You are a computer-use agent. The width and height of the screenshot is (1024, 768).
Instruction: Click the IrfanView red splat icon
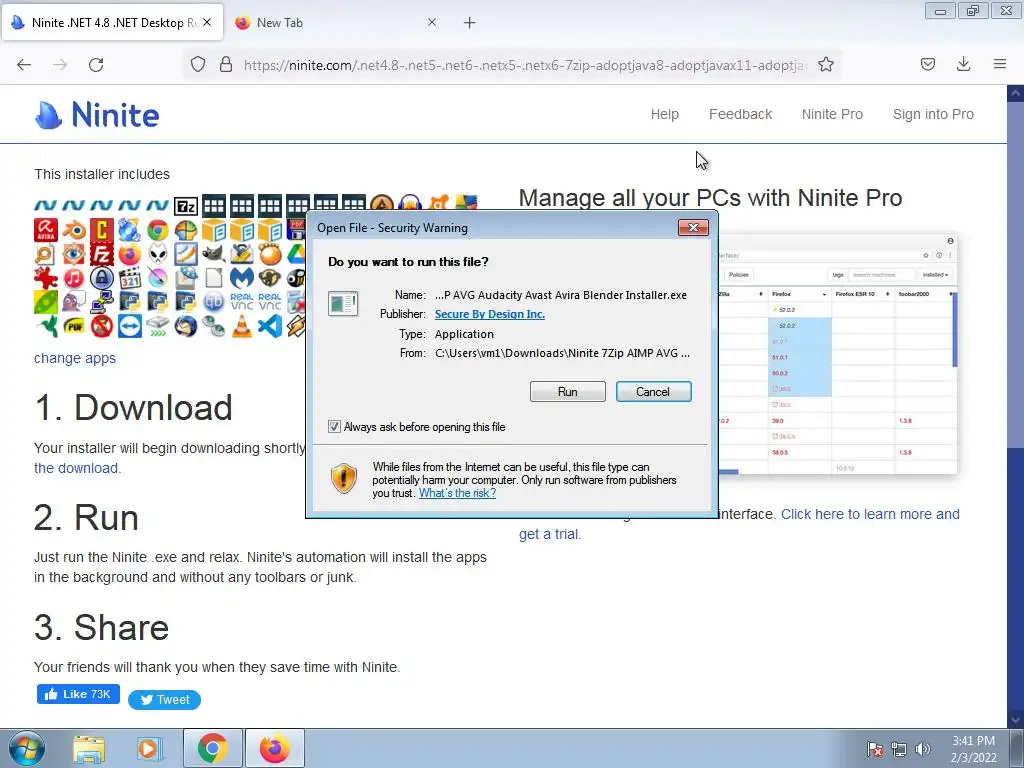click(46, 278)
